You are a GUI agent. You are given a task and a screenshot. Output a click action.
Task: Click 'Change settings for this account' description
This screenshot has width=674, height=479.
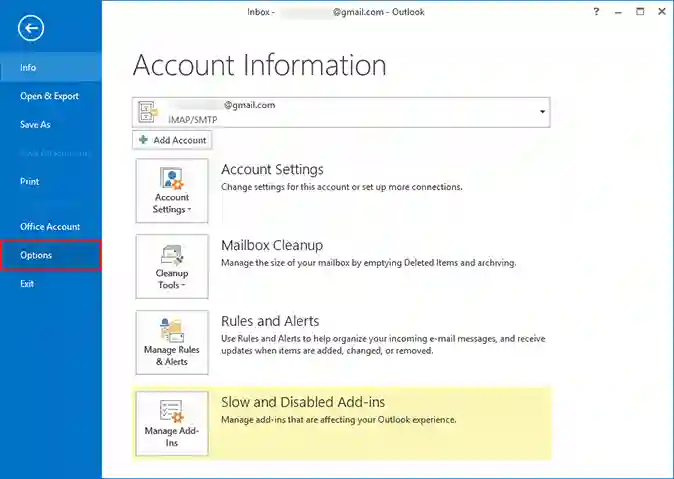(x=342, y=187)
